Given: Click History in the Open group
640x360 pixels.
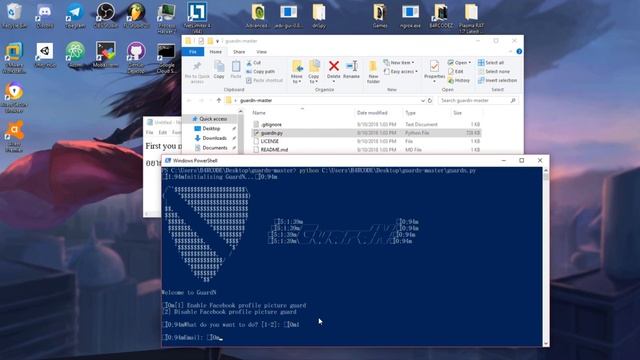Looking at the screenshot, I should tap(459, 80).
